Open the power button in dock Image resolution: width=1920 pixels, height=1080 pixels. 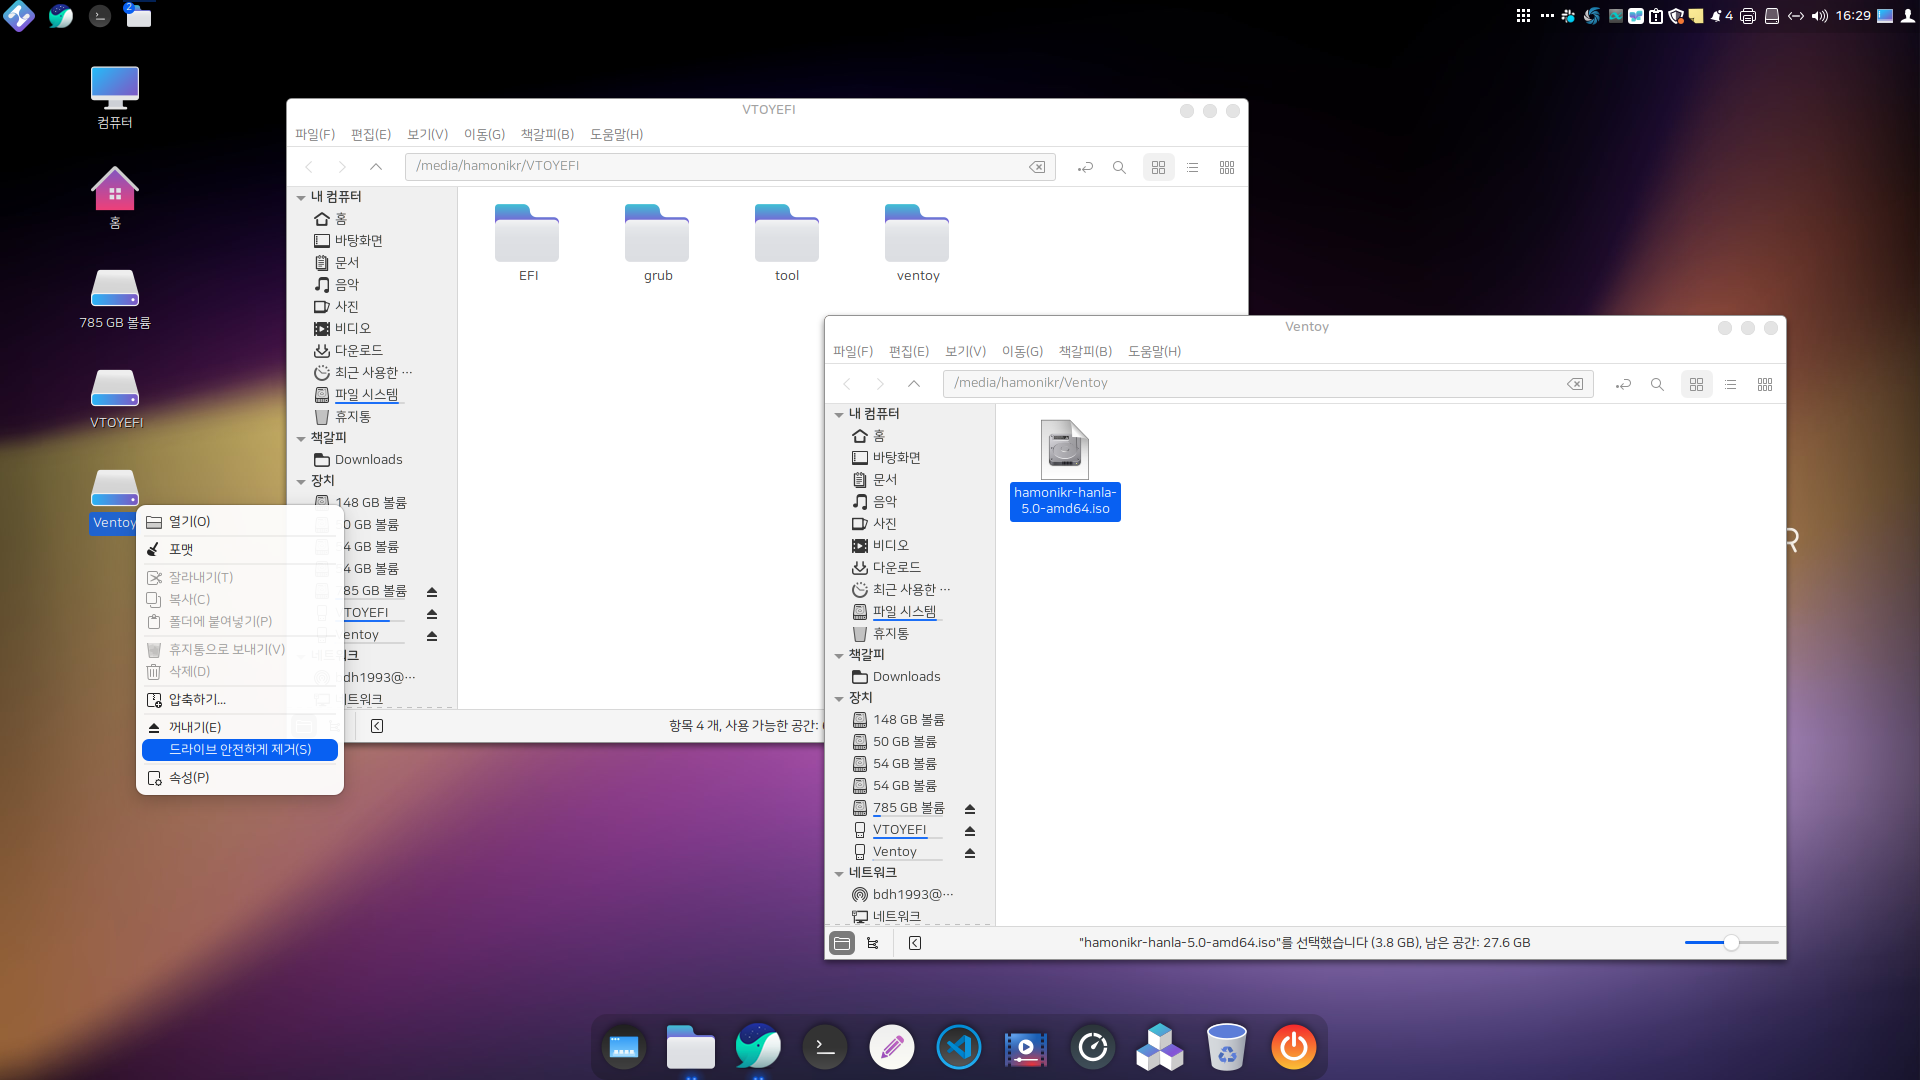tap(1293, 1047)
